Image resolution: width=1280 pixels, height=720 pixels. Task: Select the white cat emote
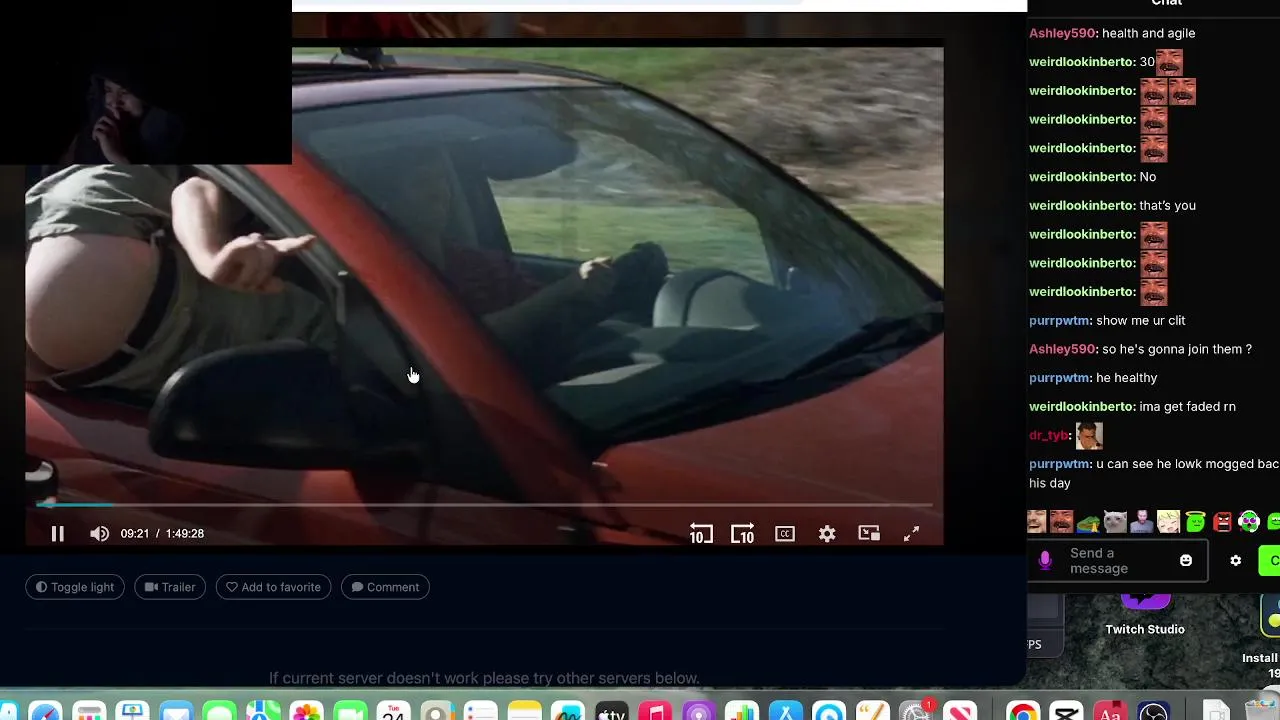tap(1115, 522)
